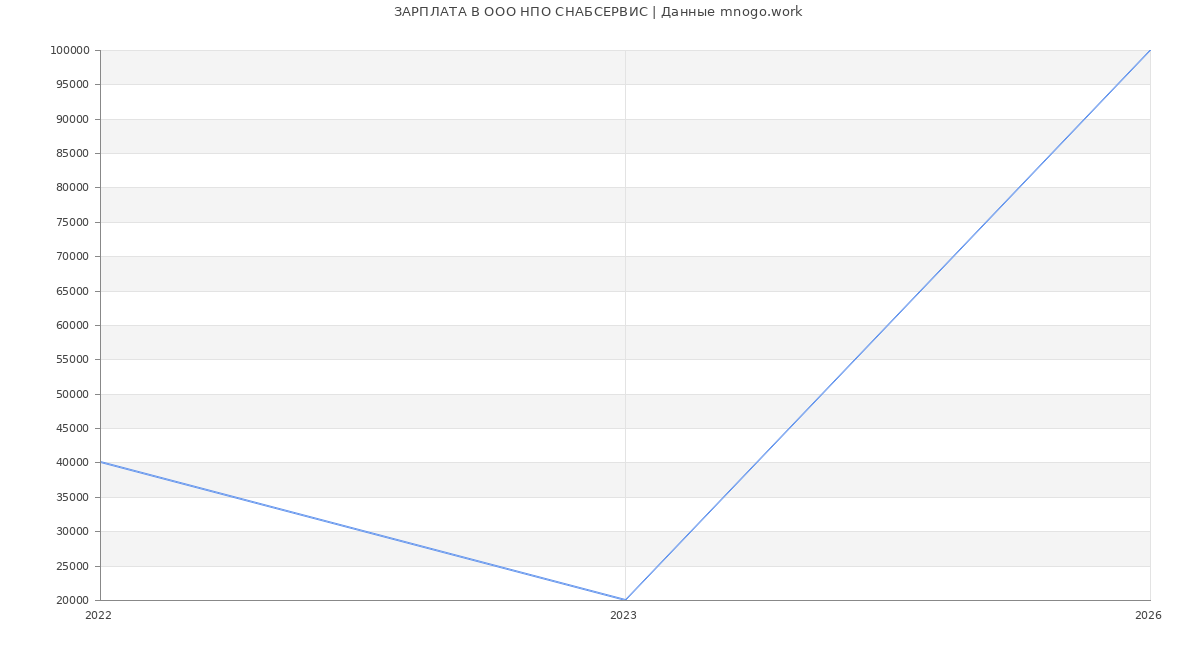The image size is (1200, 650).
Task: Click the chart title text
Action: click(x=598, y=12)
